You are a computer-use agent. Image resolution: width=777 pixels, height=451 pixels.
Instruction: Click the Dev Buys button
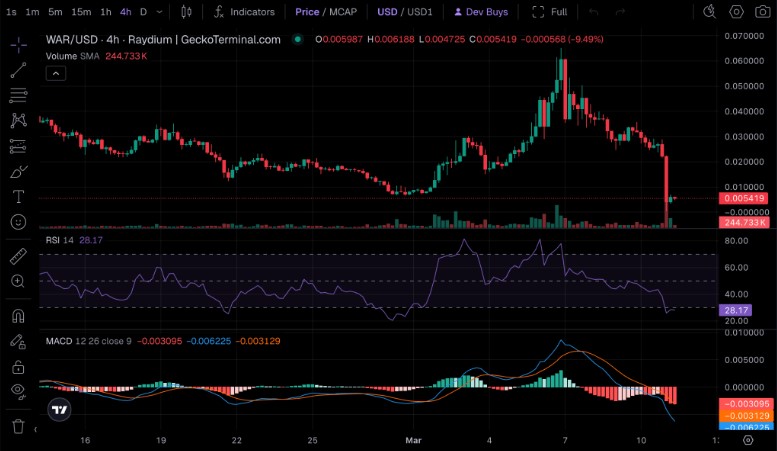click(x=481, y=12)
